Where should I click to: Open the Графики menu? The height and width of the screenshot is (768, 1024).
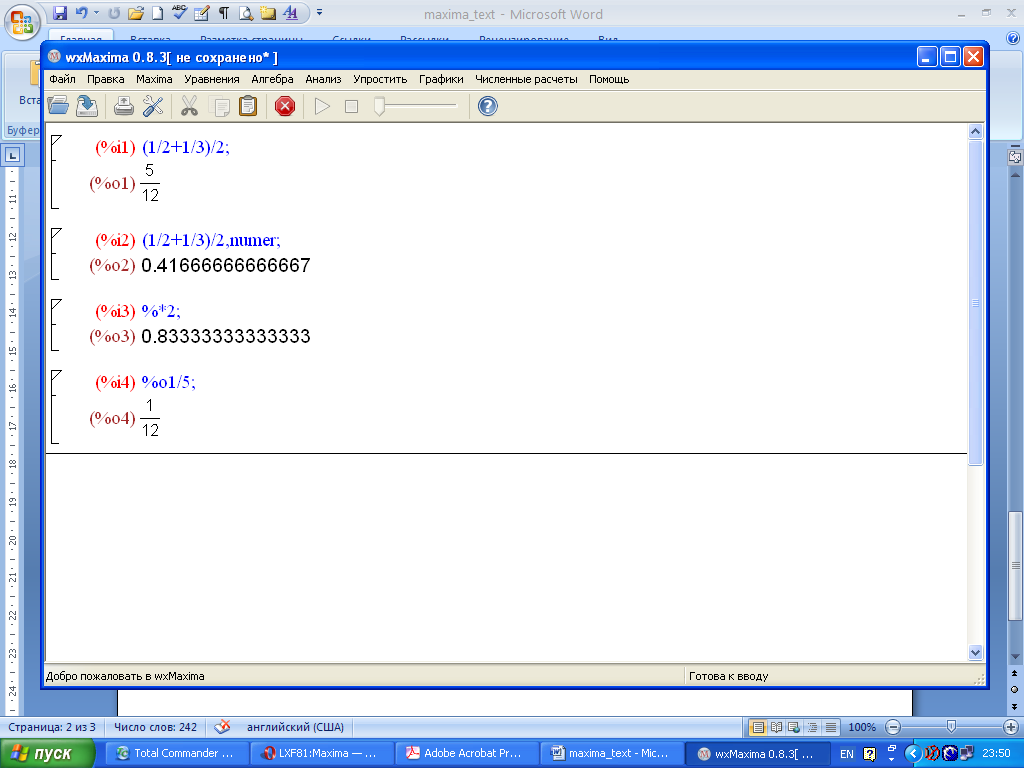[x=441, y=79]
